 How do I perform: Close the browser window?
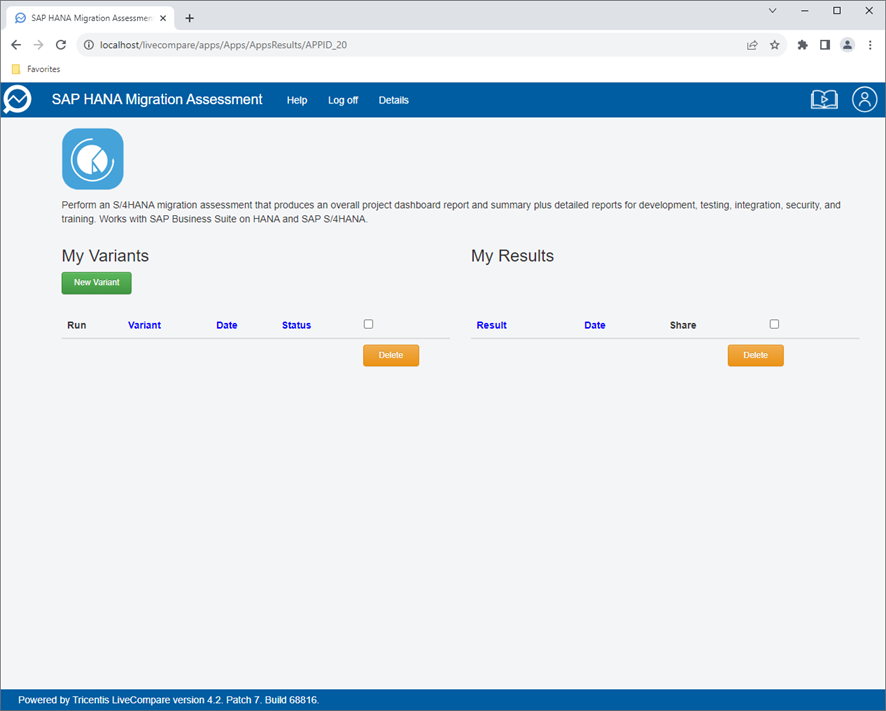pyautogui.click(x=869, y=11)
